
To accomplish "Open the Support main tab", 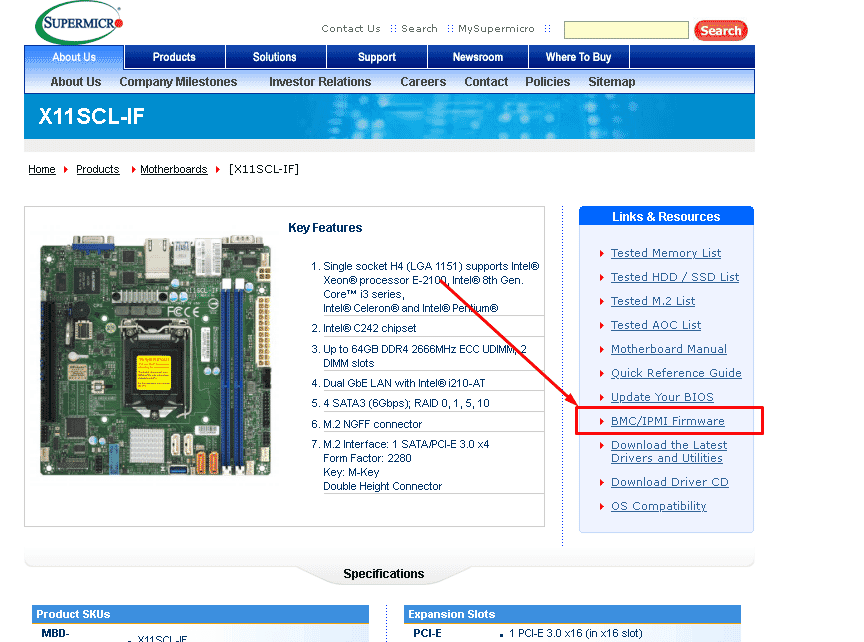I will click(377, 57).
